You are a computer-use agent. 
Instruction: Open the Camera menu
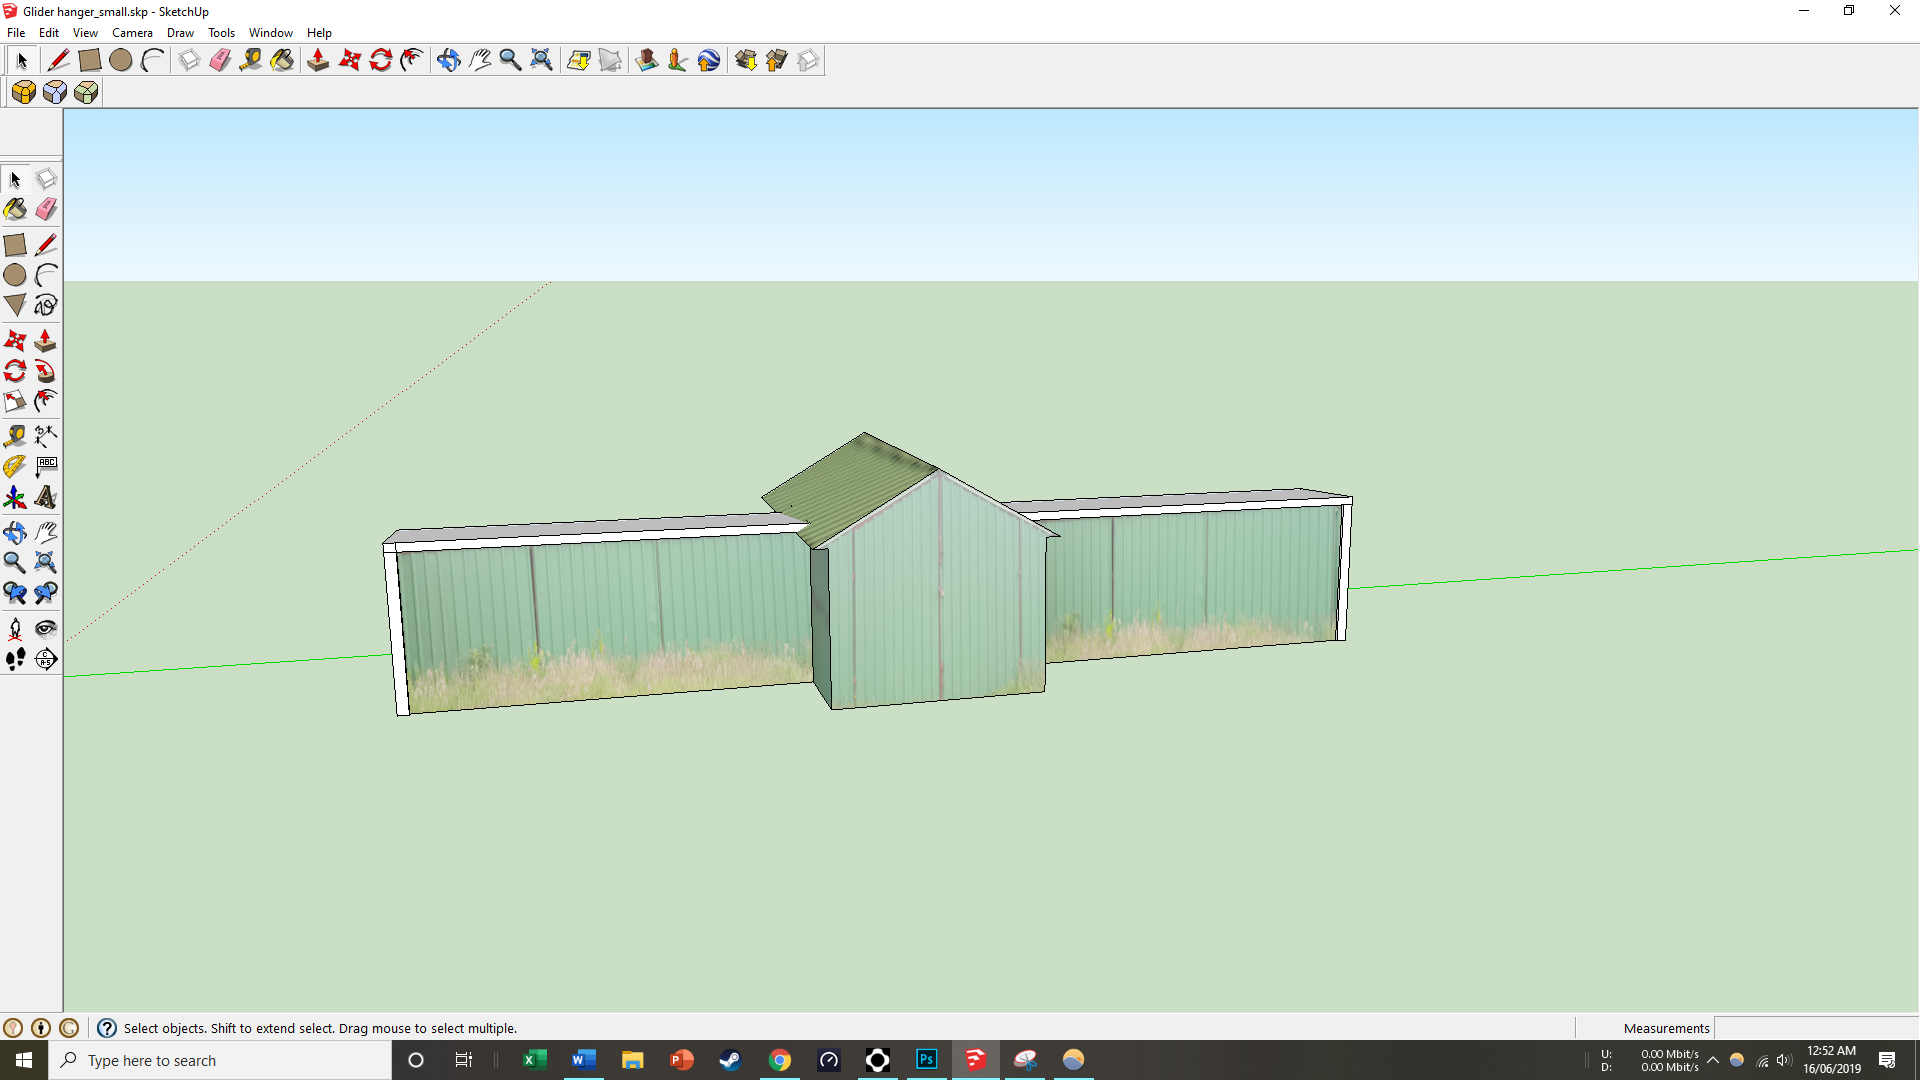(132, 33)
